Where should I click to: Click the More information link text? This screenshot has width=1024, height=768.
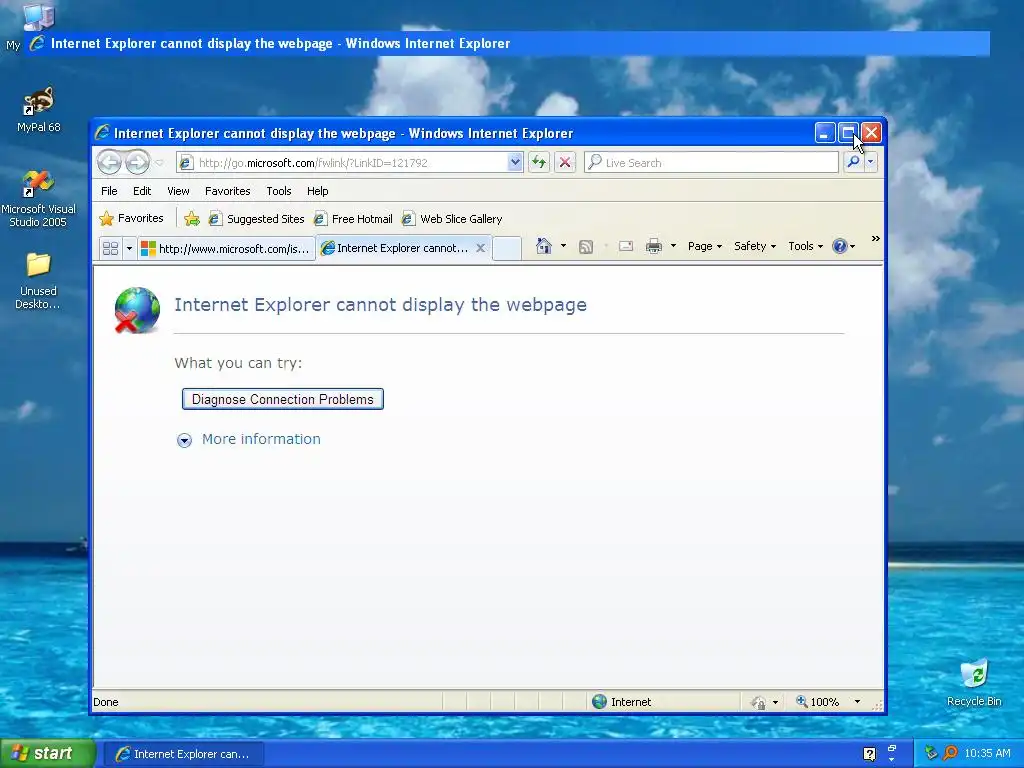click(x=261, y=439)
